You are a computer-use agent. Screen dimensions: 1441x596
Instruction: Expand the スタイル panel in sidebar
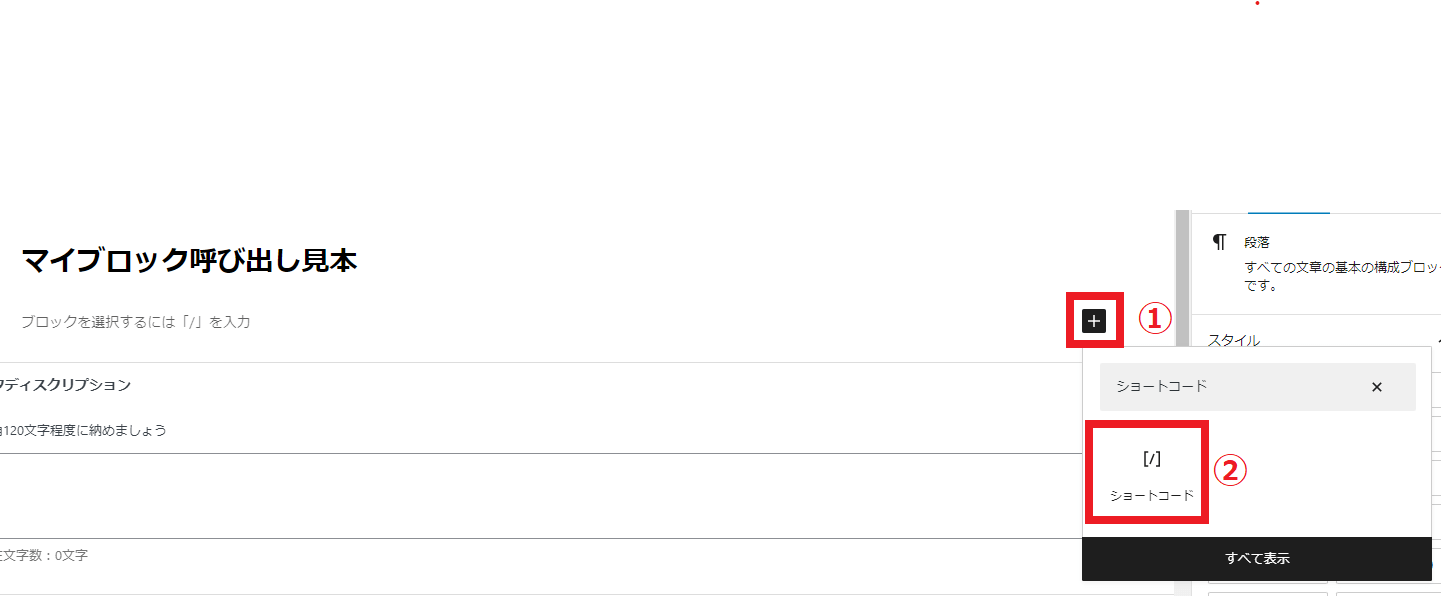coord(1234,340)
